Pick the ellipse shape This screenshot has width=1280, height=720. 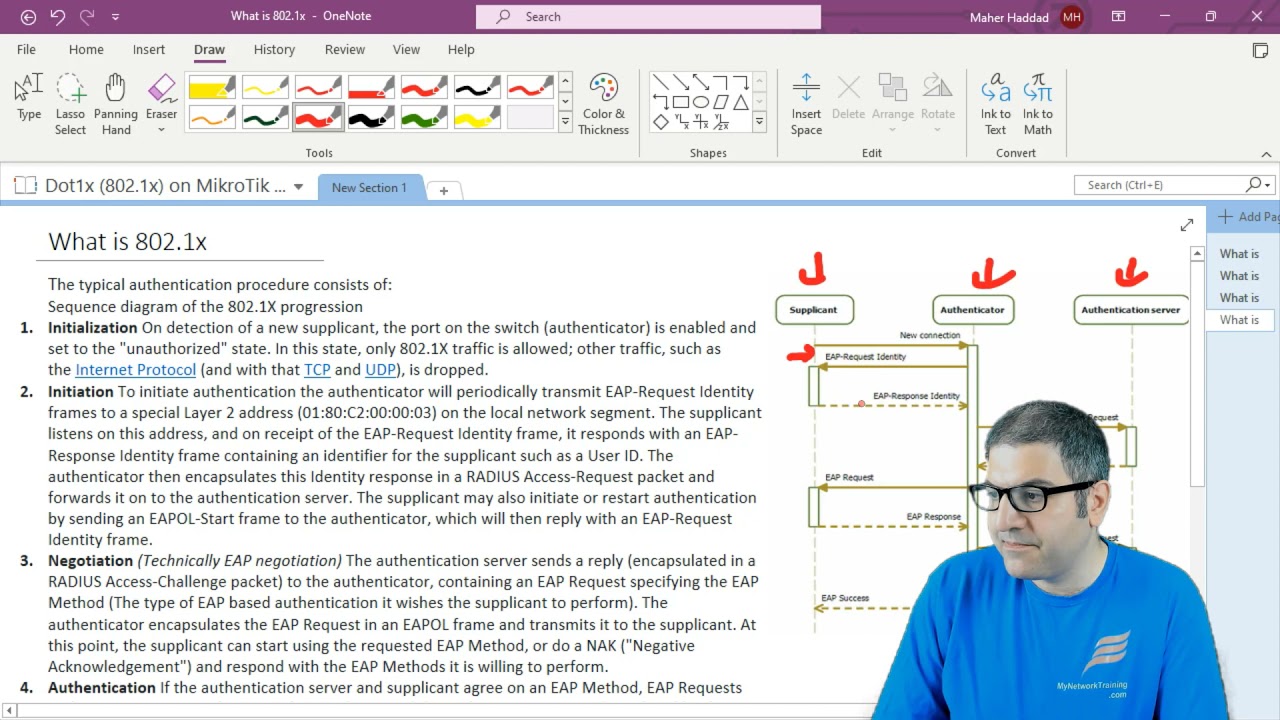(x=701, y=102)
